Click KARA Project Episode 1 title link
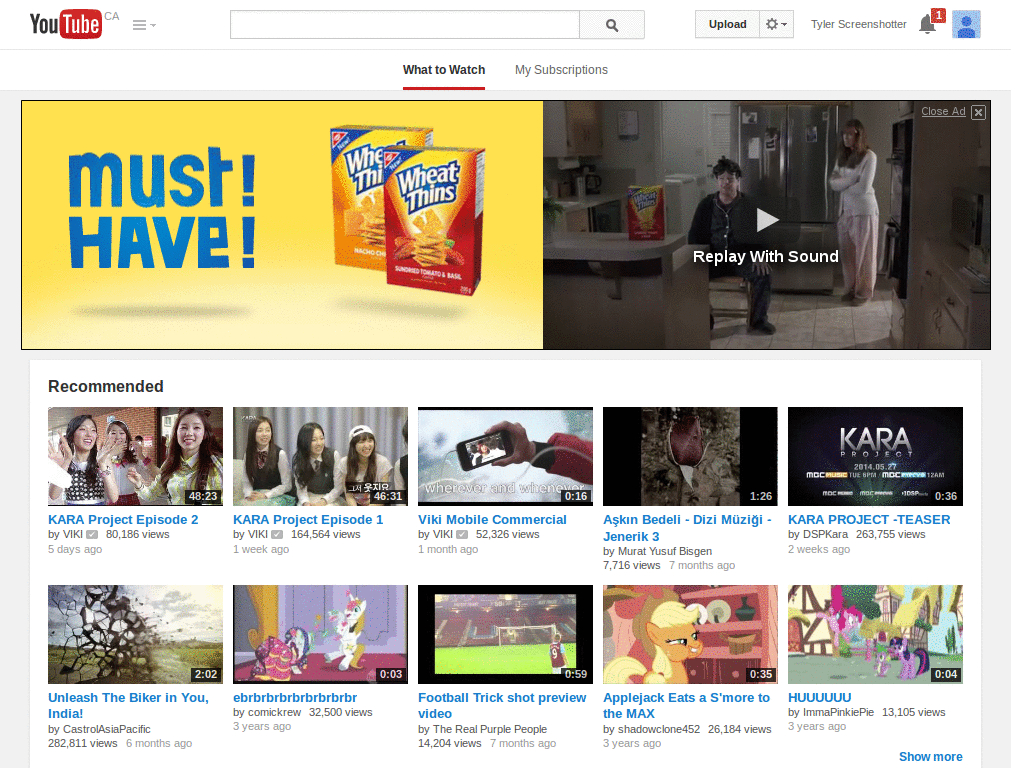The image size is (1024, 768). [x=308, y=520]
